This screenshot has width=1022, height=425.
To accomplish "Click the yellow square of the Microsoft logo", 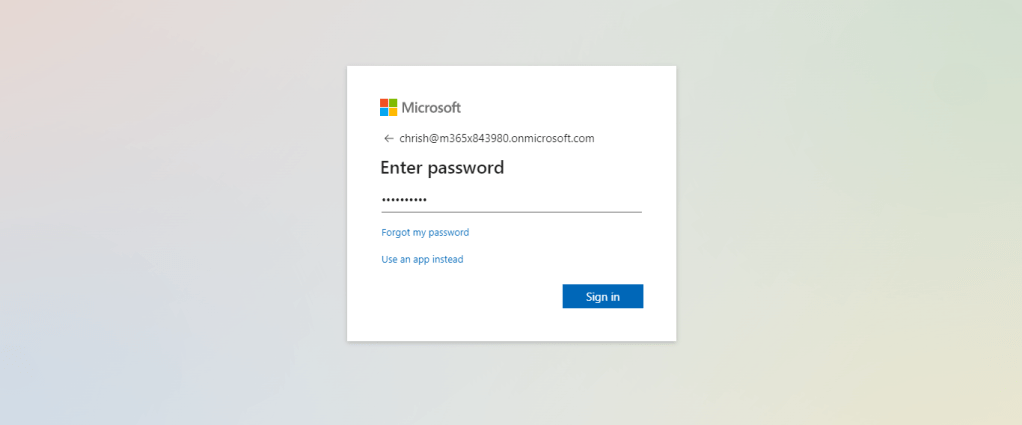I will coord(393,112).
